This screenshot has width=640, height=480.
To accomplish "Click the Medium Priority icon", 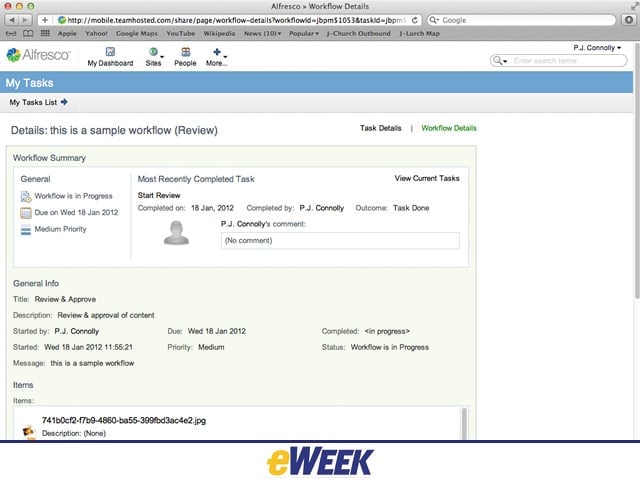I will 26,229.
